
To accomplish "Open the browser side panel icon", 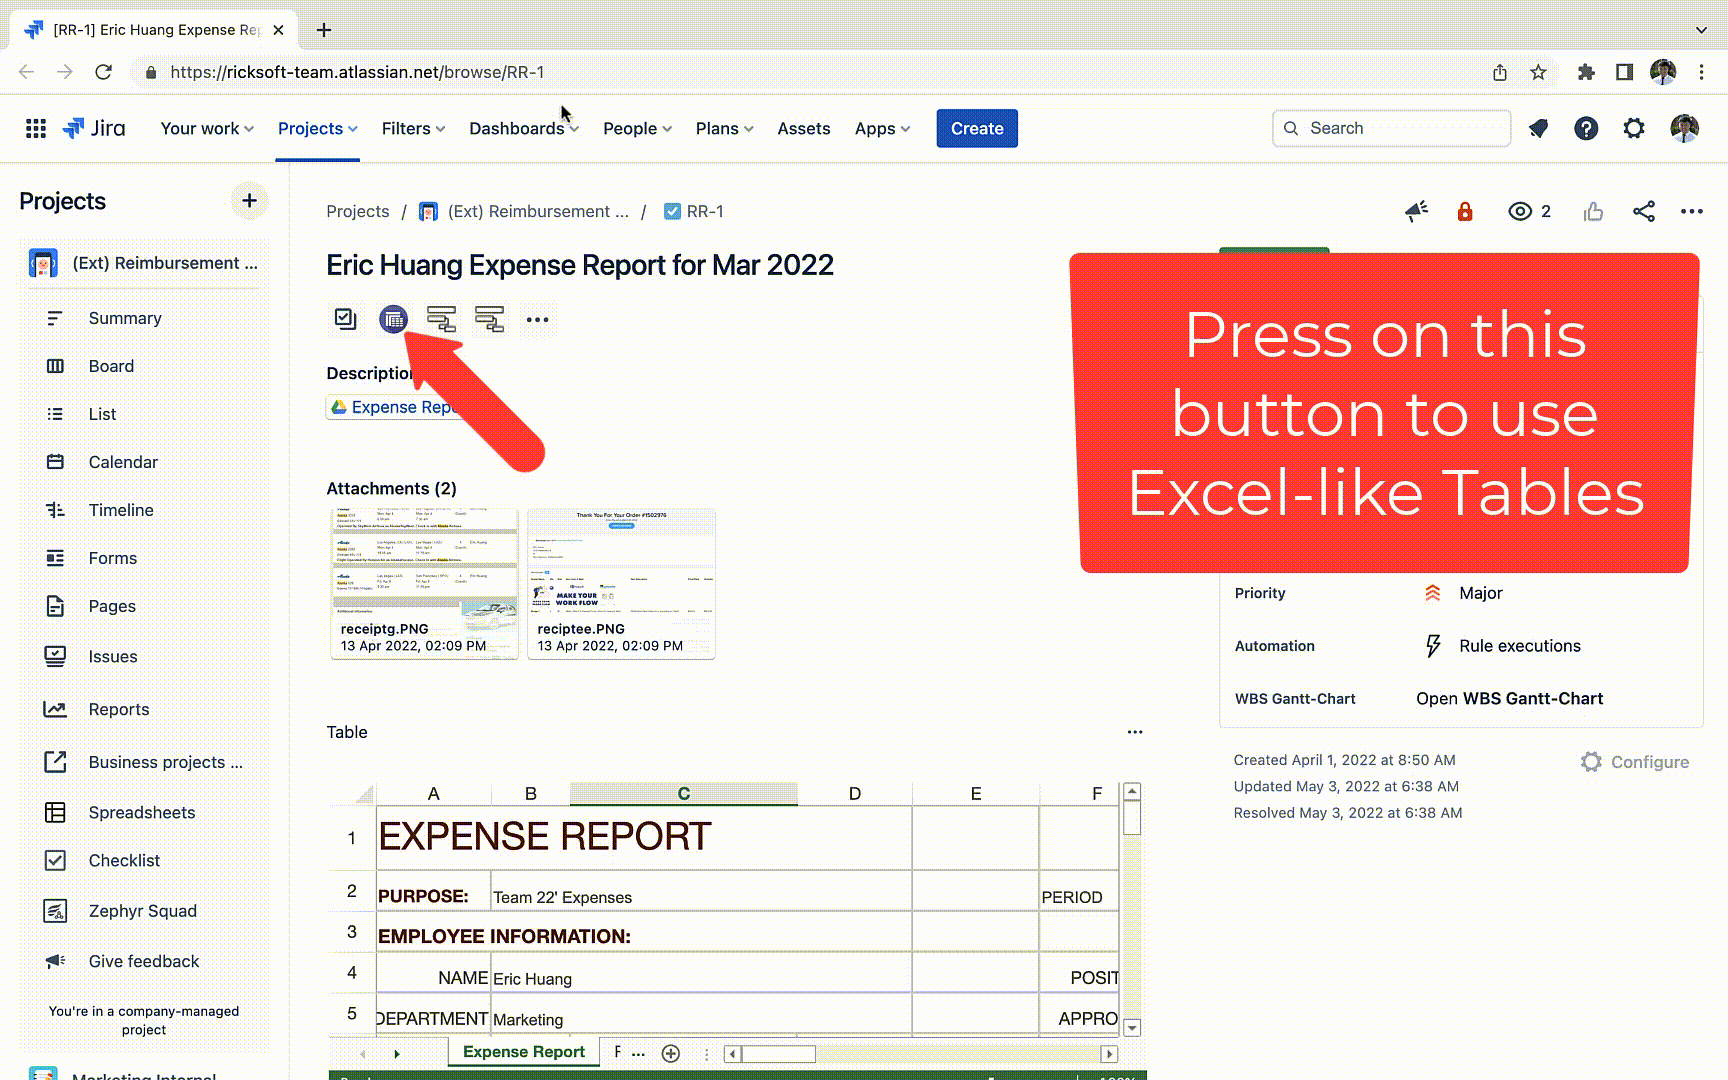I will 1624,72.
